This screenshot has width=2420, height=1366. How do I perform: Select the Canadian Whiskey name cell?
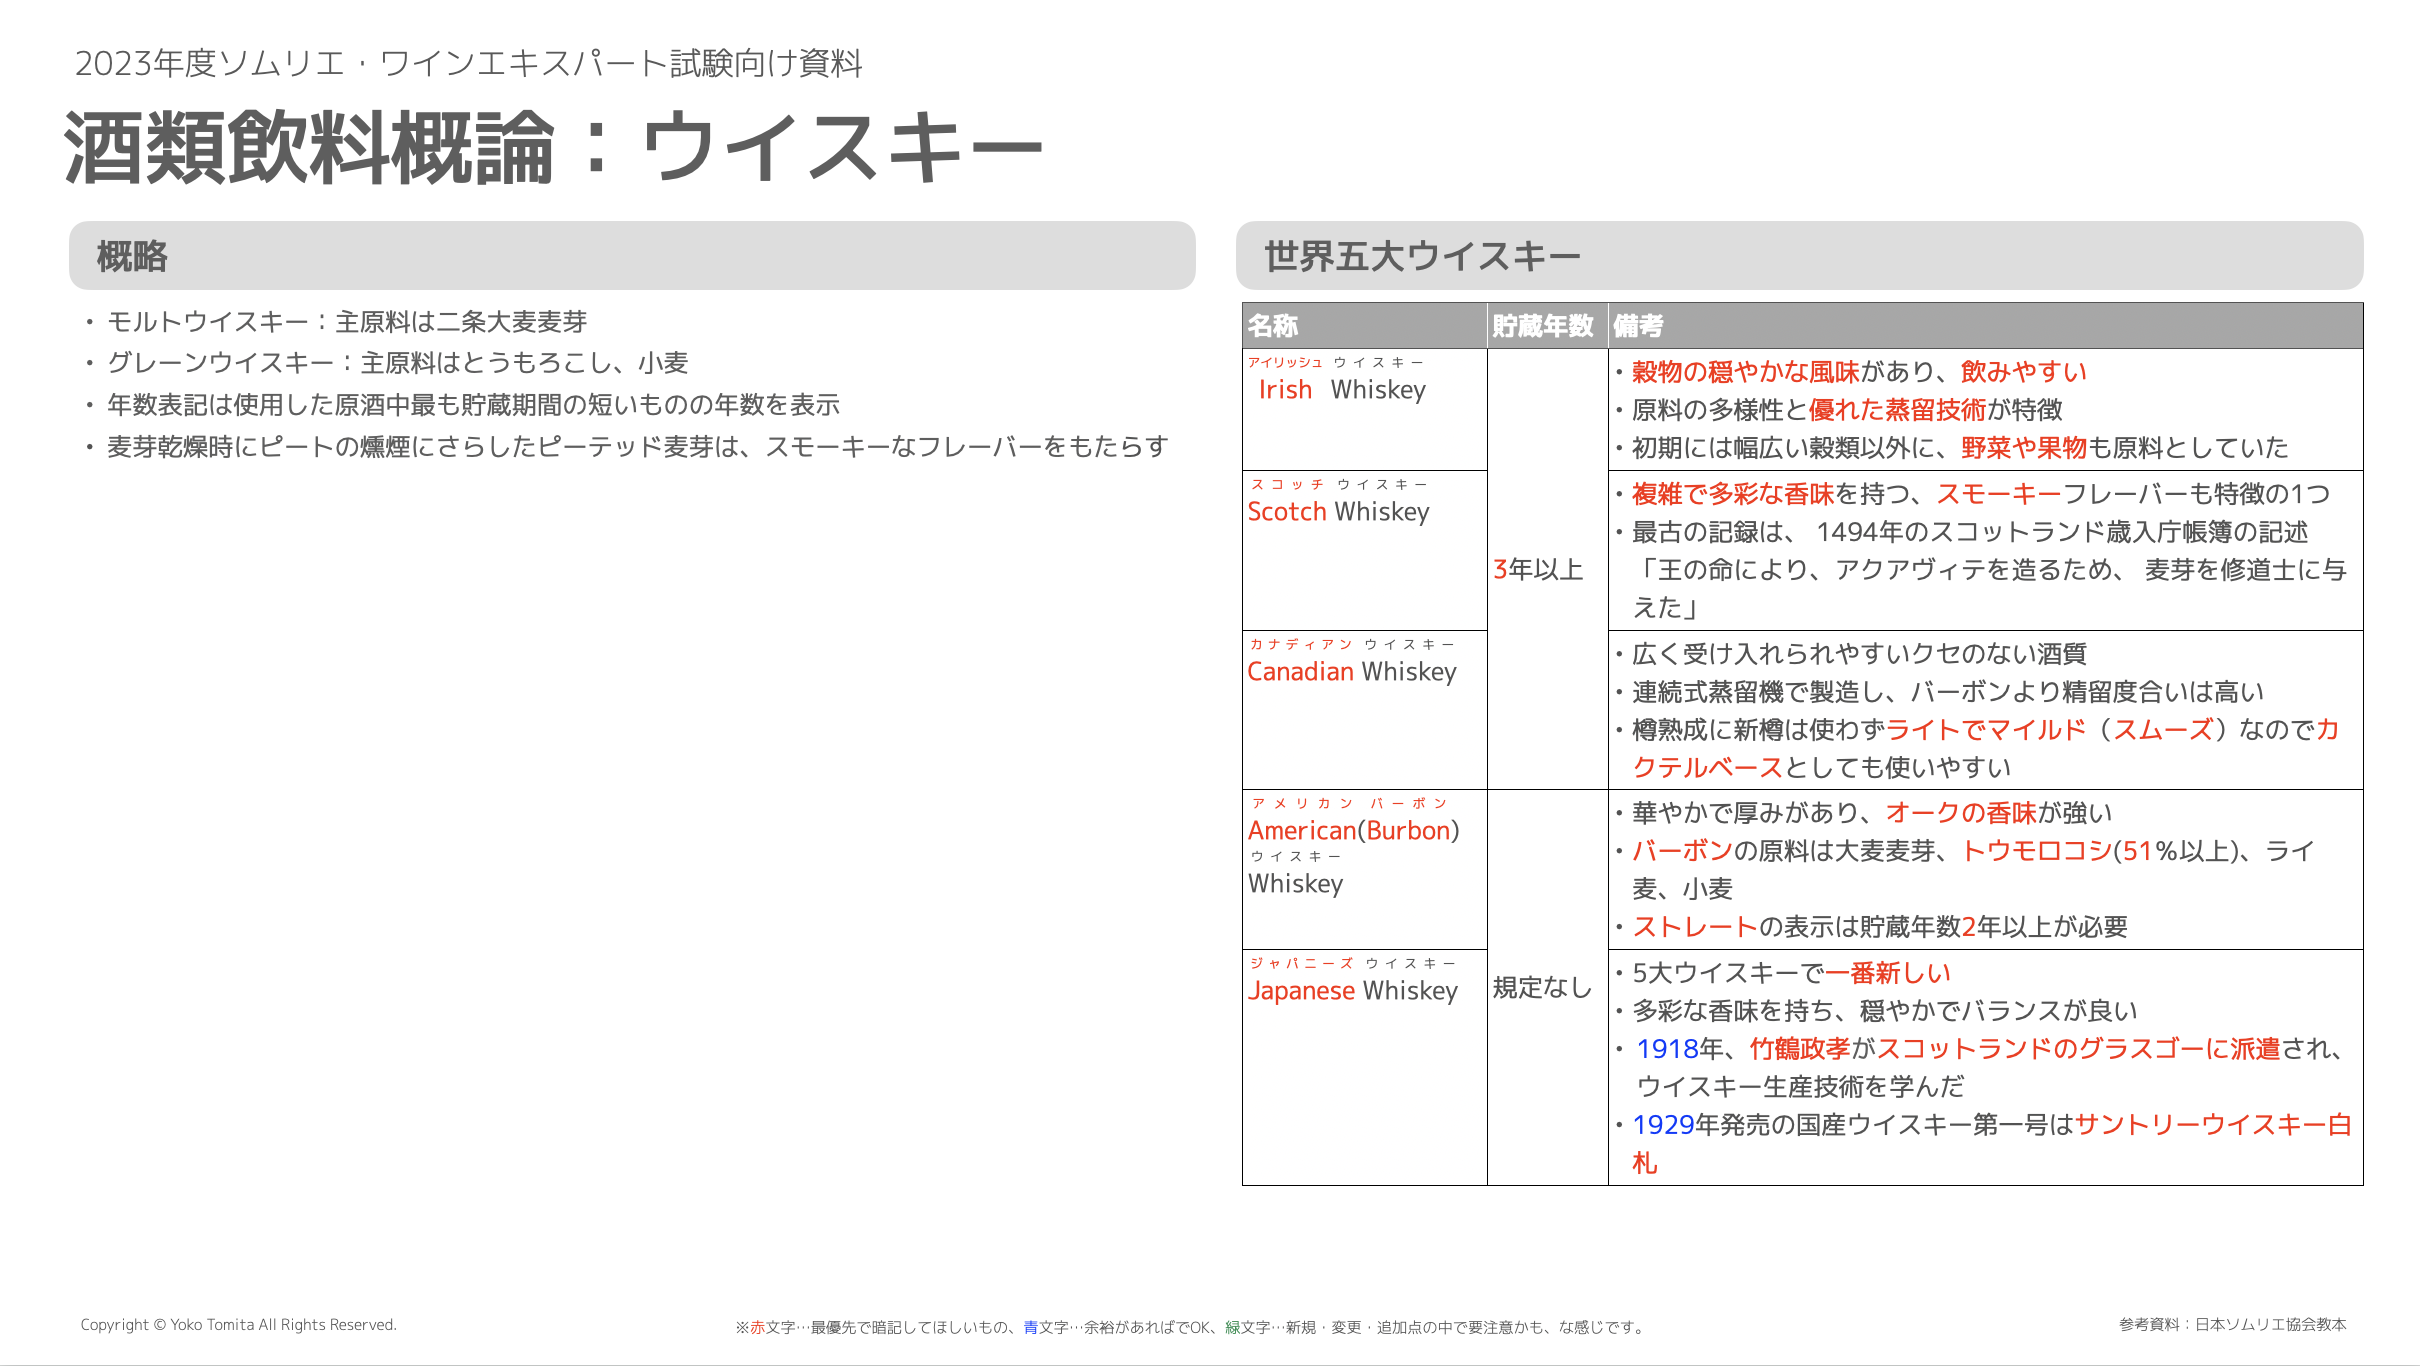(x=1364, y=710)
